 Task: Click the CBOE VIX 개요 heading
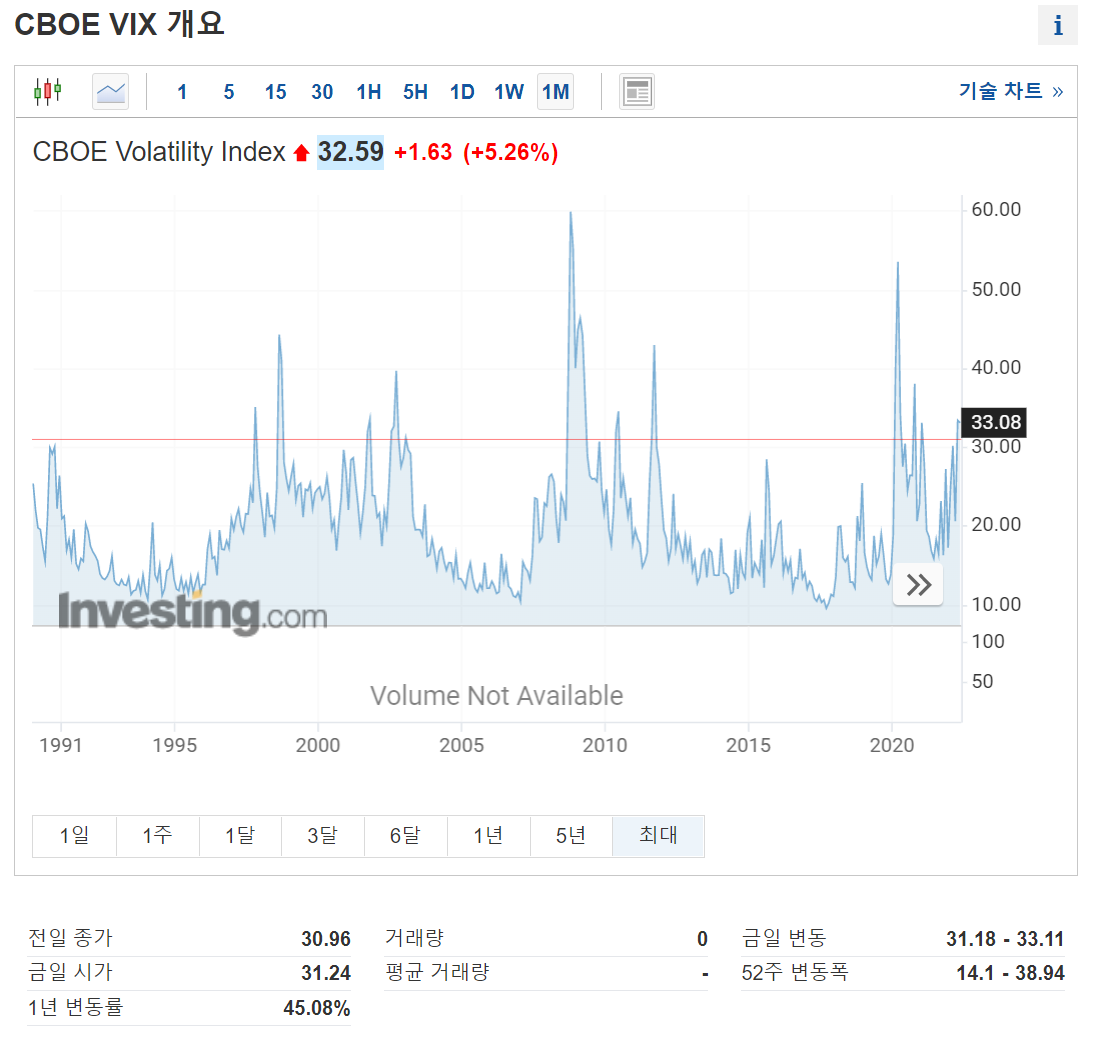(x=120, y=24)
